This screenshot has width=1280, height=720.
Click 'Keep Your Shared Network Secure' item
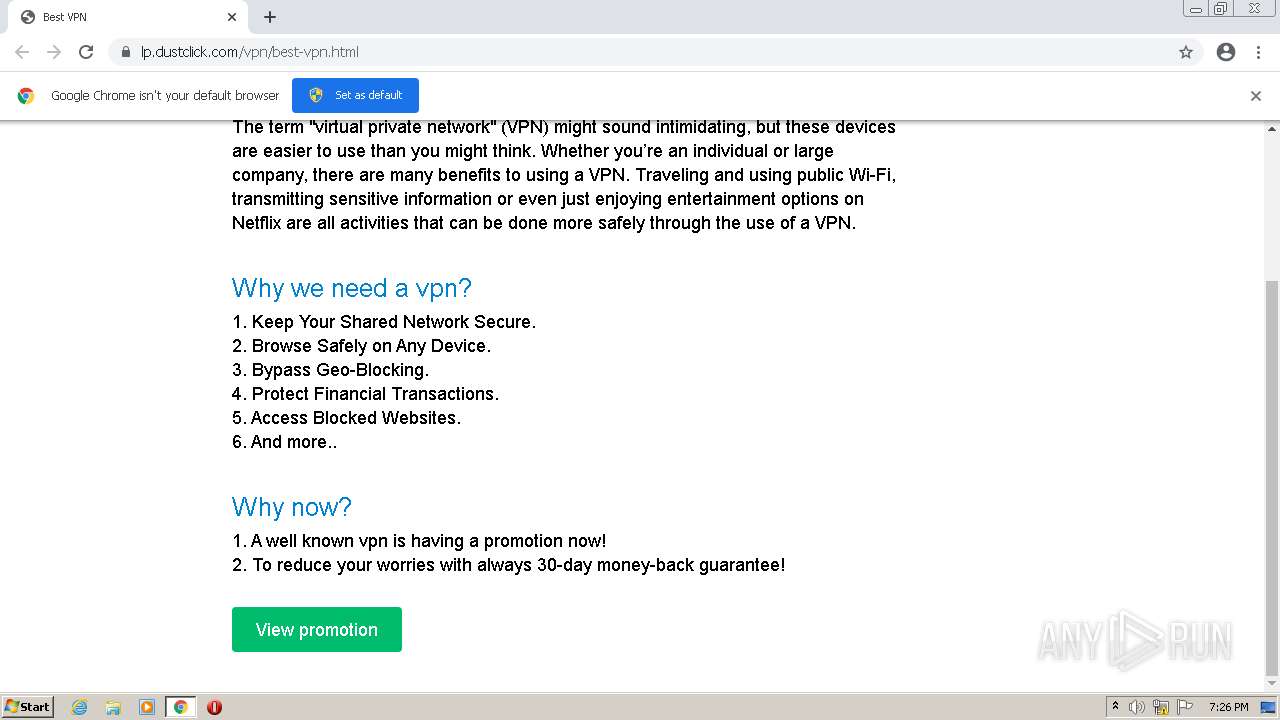pos(384,322)
